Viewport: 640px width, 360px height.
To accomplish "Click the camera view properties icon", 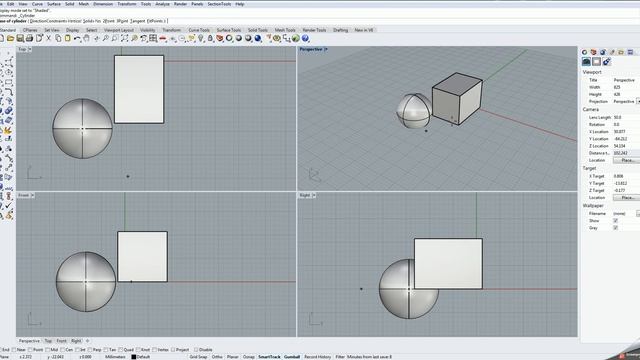I will (x=587, y=62).
